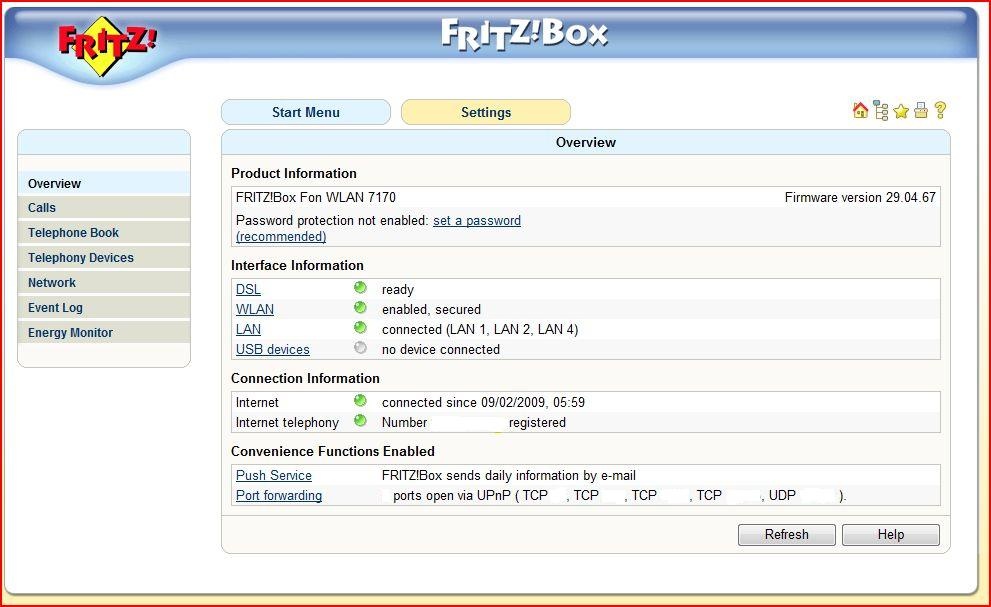Open the site map tree icon
The width and height of the screenshot is (991, 607).
point(880,111)
